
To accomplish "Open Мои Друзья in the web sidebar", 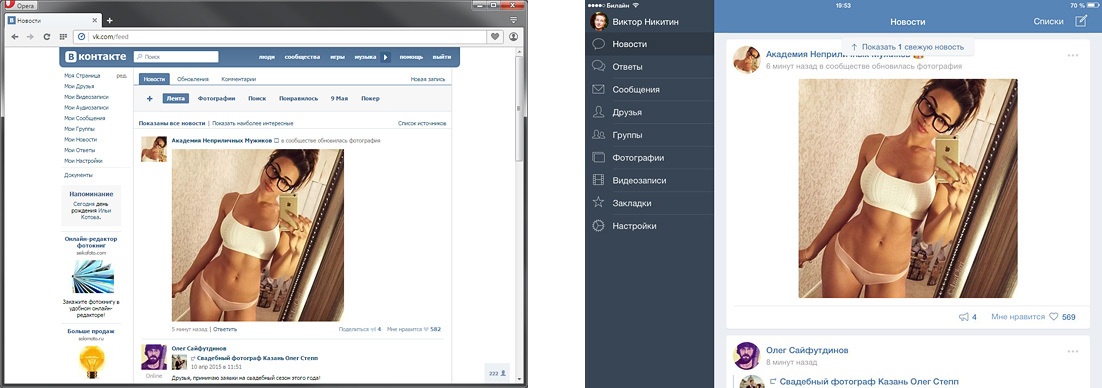I will pyautogui.click(x=79, y=86).
